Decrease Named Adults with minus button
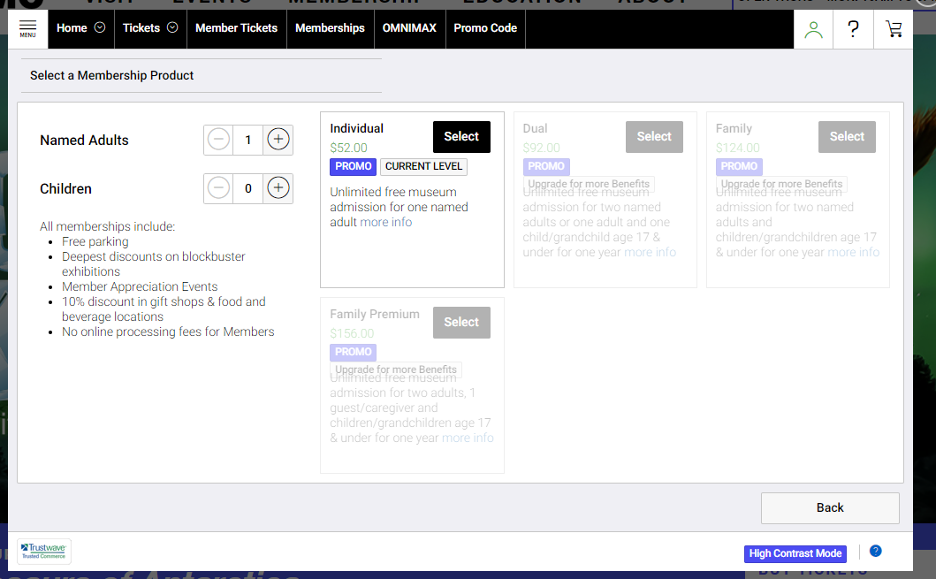 click(x=218, y=140)
